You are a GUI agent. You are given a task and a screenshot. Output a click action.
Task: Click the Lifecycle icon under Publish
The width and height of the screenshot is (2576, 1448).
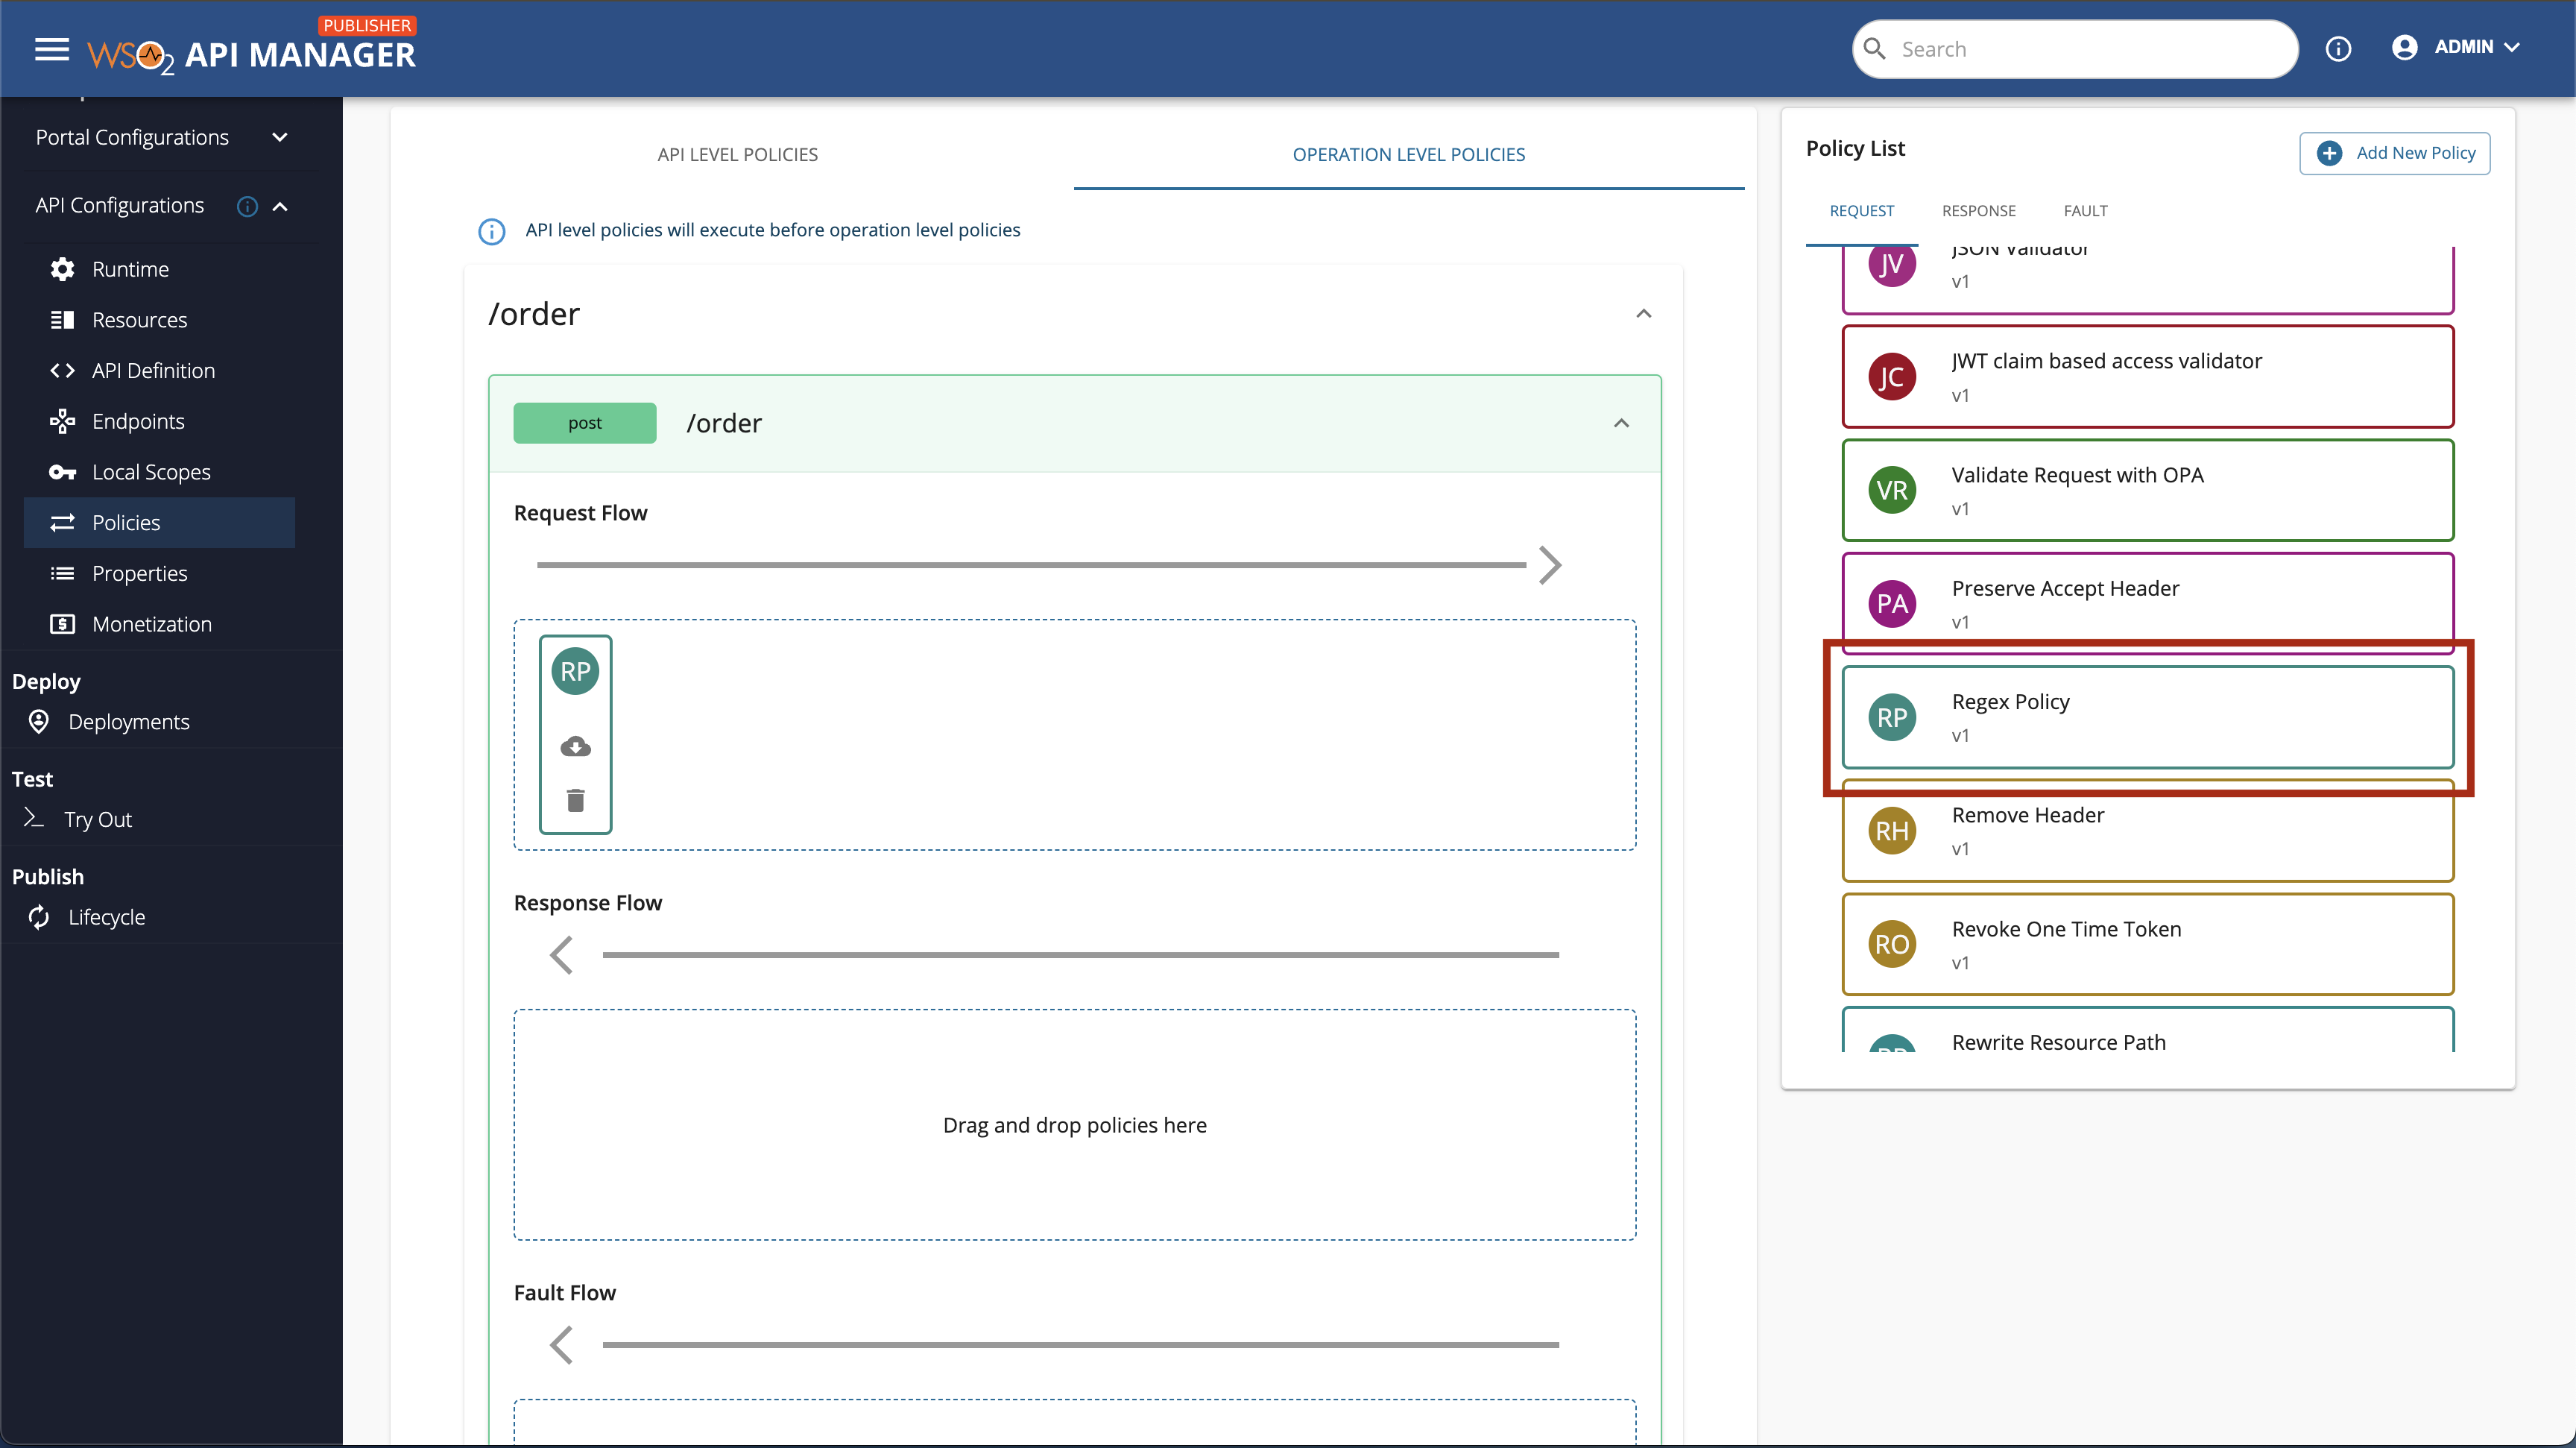[x=38, y=917]
